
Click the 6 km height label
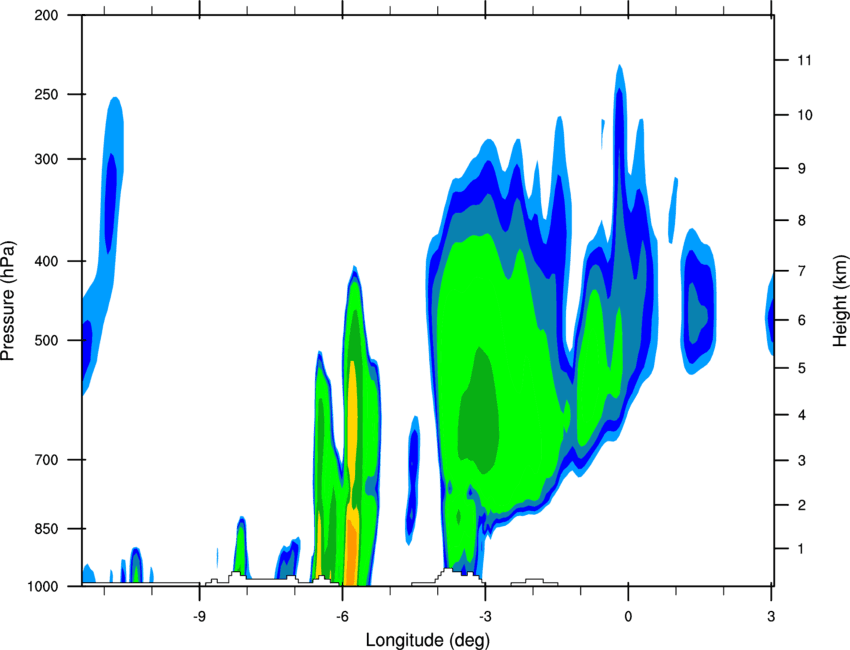[802, 320]
